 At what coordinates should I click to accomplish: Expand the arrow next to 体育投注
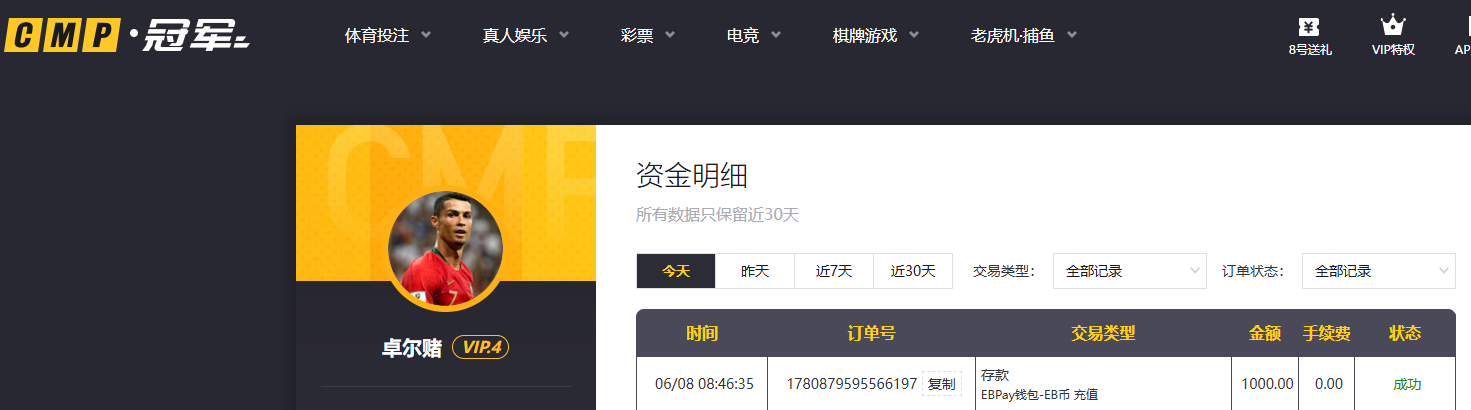coord(426,35)
